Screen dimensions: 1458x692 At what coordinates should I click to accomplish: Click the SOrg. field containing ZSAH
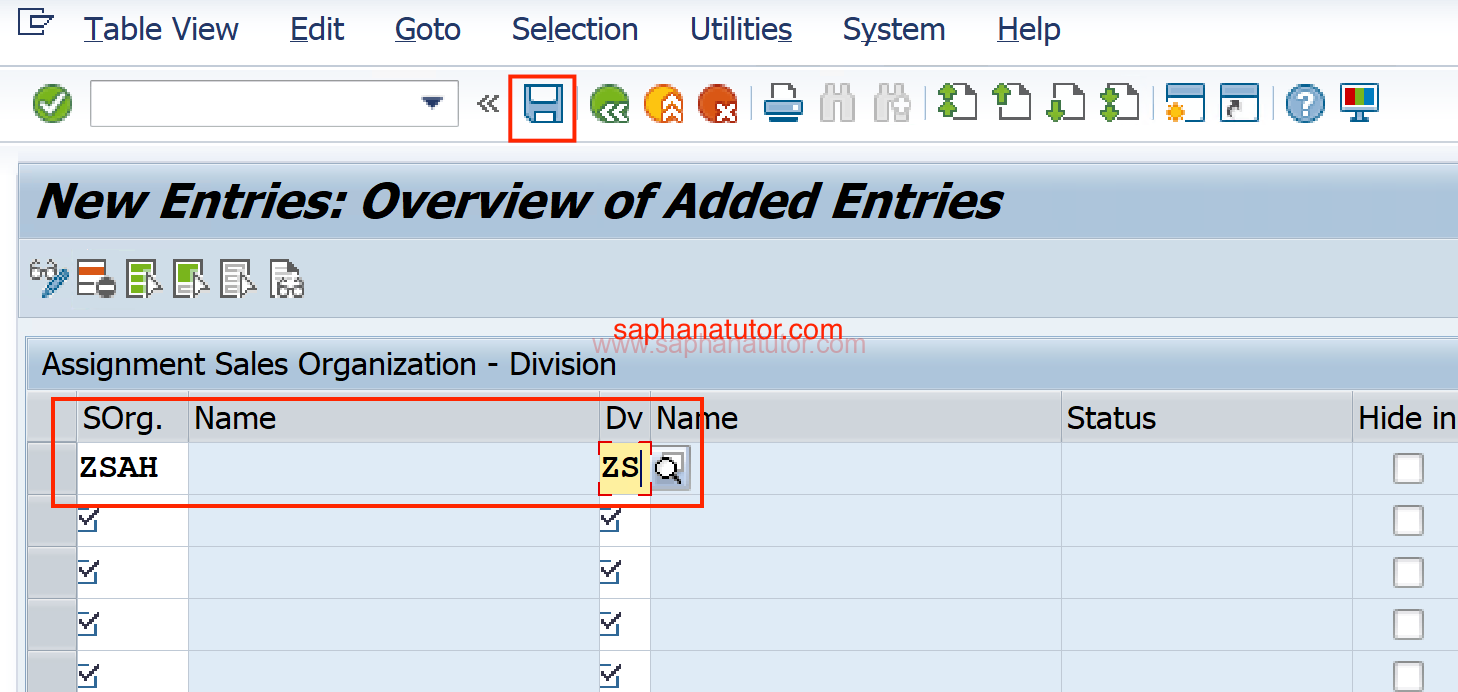coord(133,469)
